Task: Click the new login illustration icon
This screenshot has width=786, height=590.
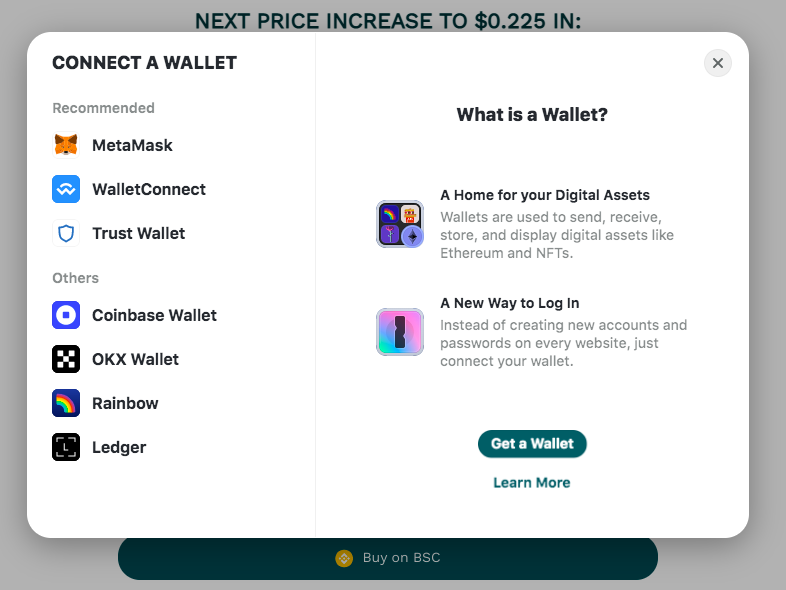Action: (400, 332)
